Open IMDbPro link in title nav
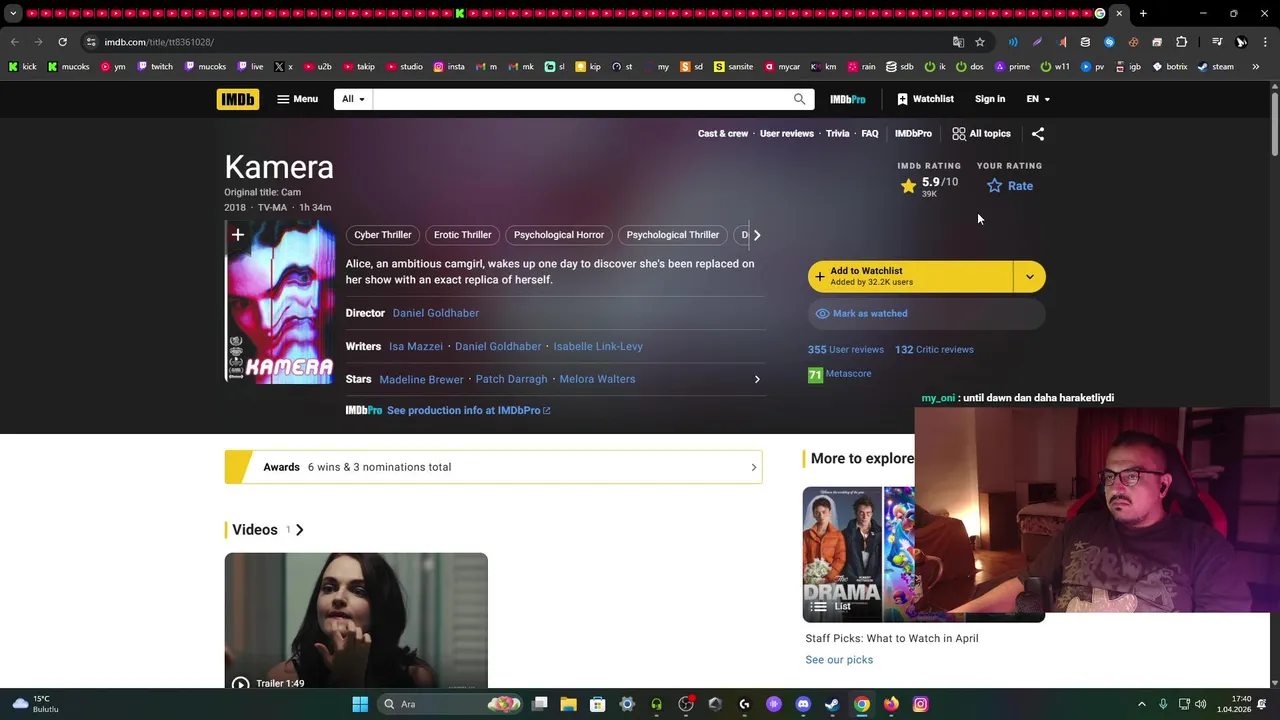 coord(913,133)
